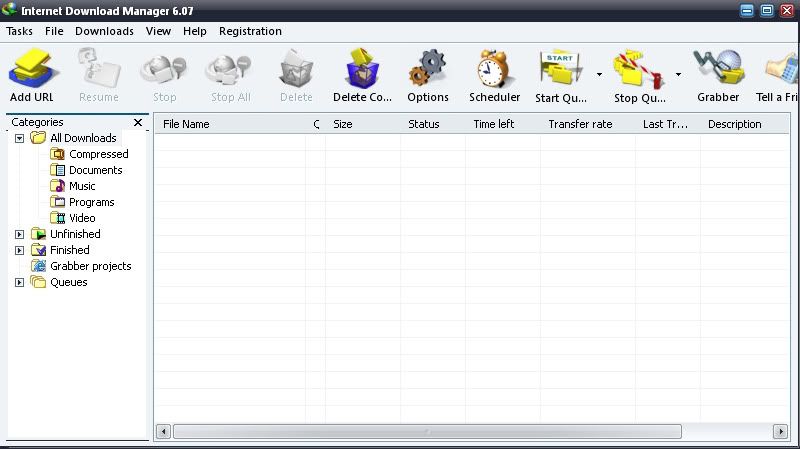Select the Compressed category label
This screenshot has height=449, width=800.
(98, 154)
